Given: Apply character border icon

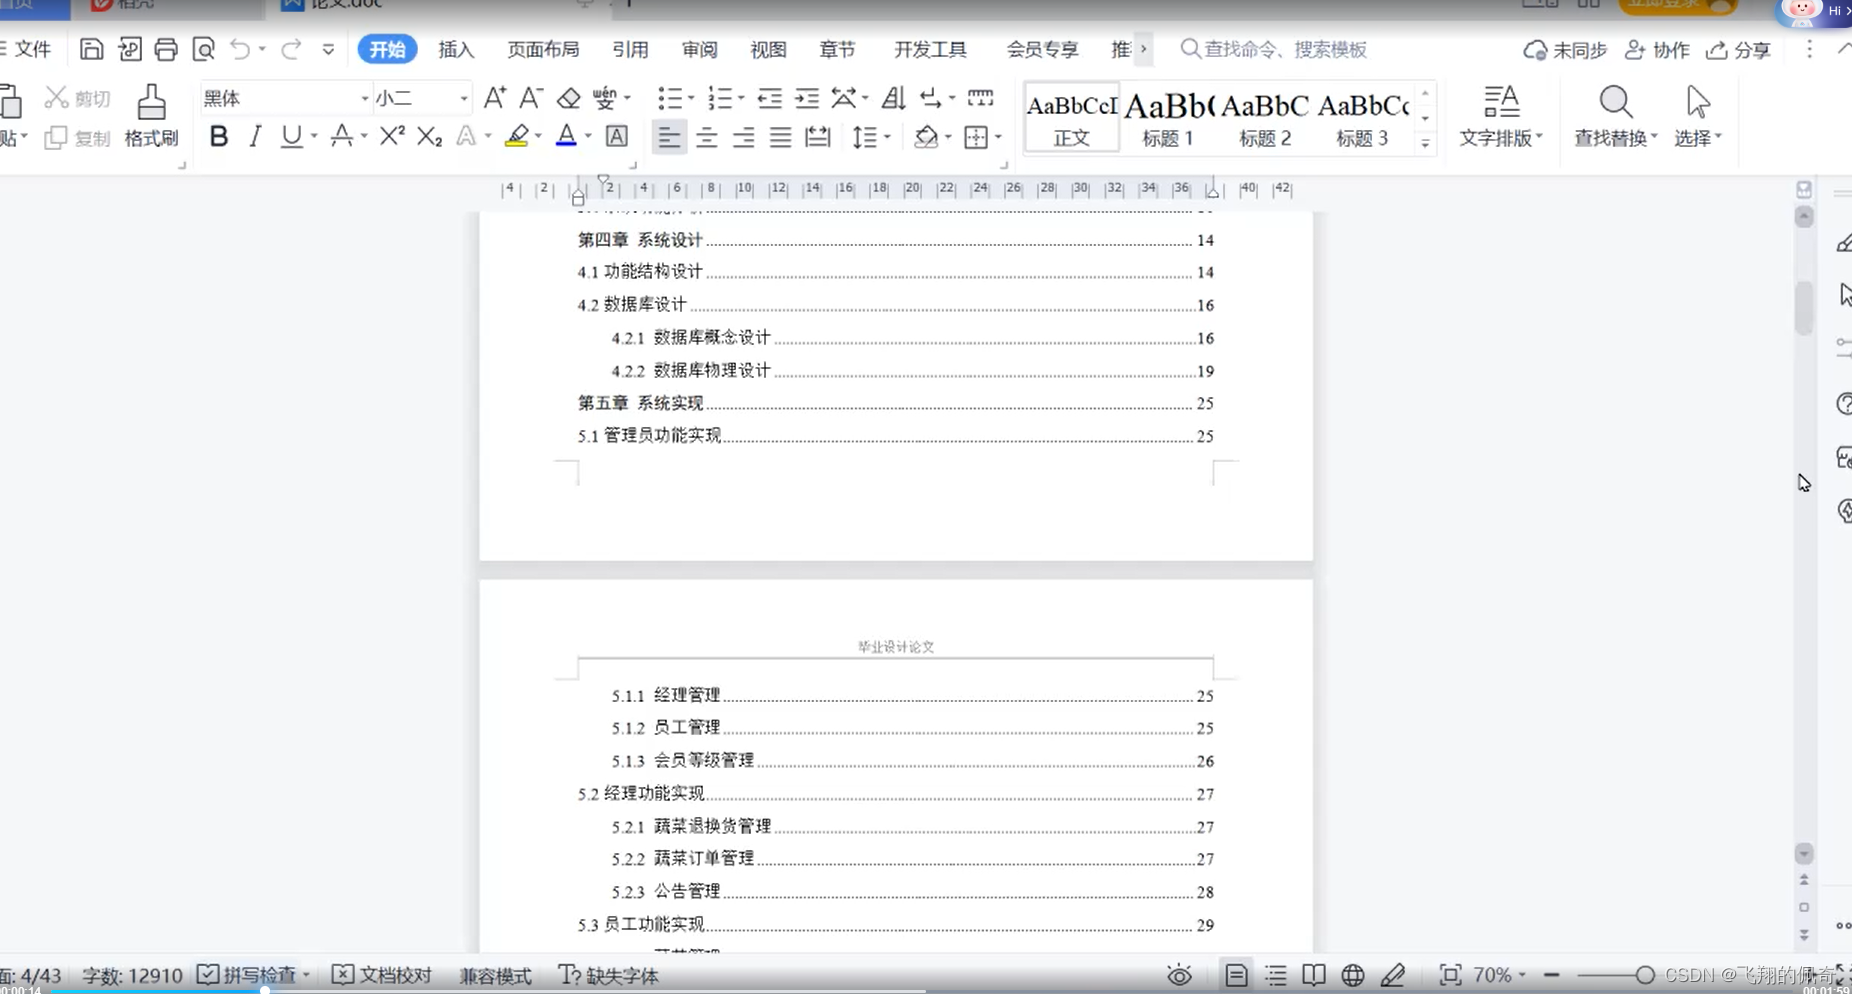Looking at the screenshot, I should click(x=617, y=136).
